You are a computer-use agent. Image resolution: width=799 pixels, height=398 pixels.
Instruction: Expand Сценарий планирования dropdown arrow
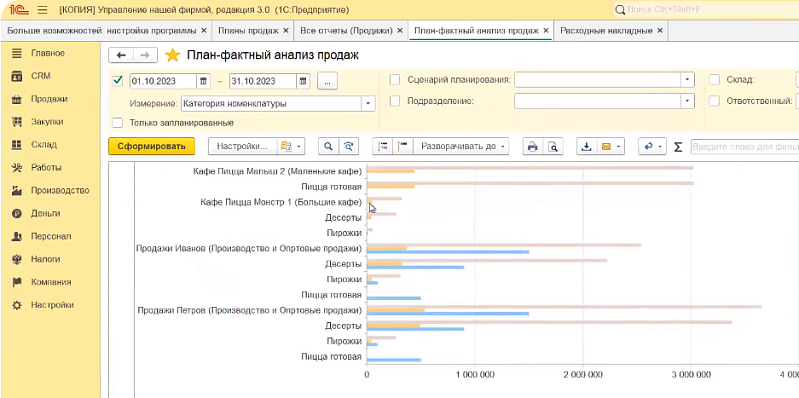click(x=688, y=80)
